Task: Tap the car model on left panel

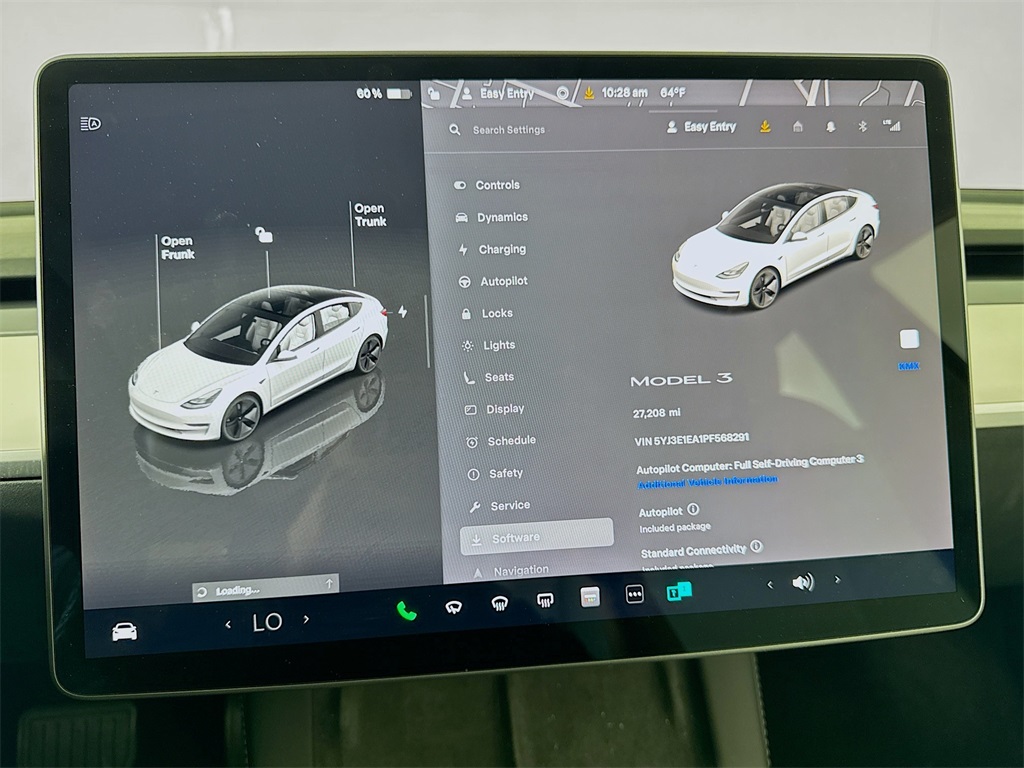Action: (258, 364)
